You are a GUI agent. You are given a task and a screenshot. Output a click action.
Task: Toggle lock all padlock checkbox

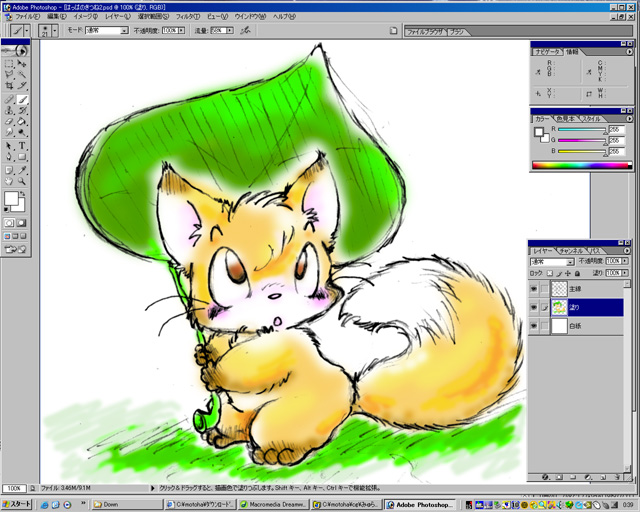tap(578, 273)
